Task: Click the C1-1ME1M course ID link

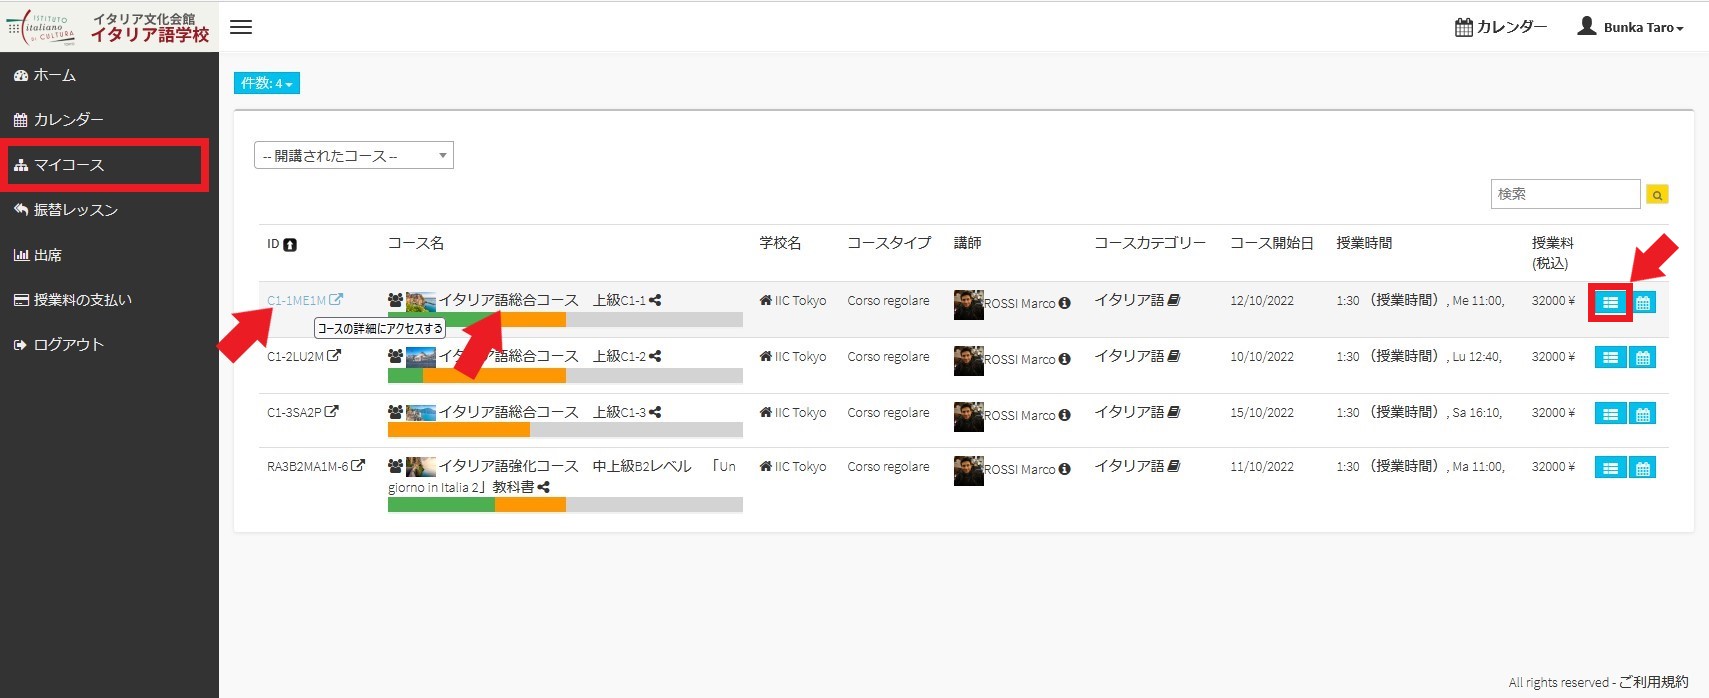Action: pos(296,300)
